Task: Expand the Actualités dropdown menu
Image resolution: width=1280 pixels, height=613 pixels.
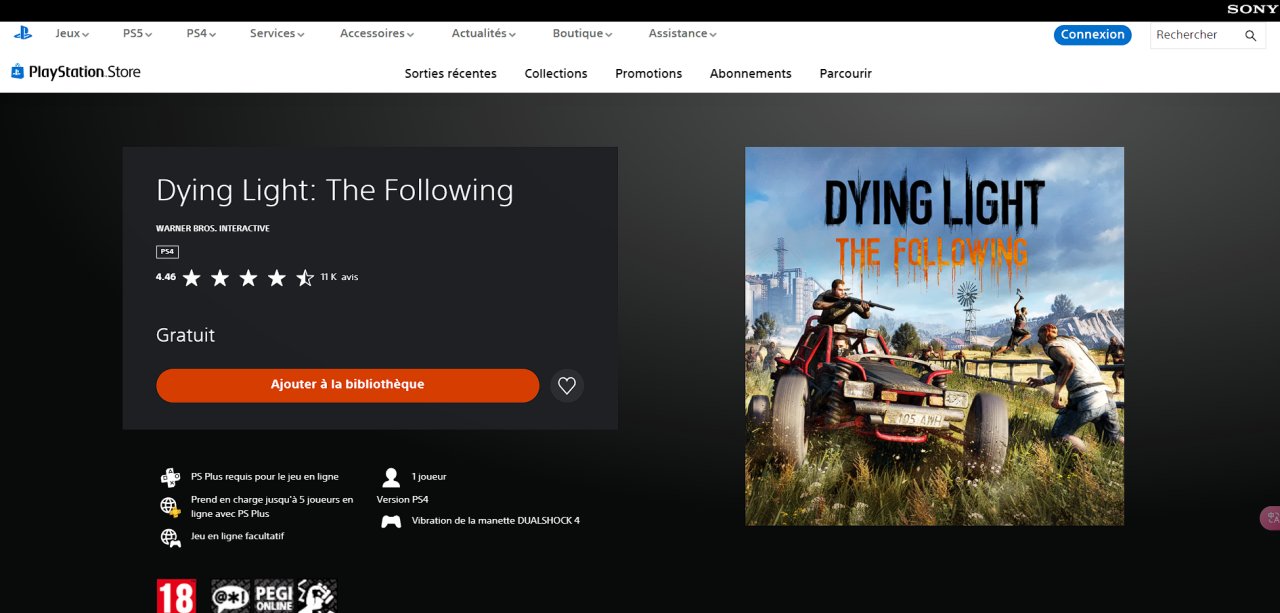Action: point(484,33)
